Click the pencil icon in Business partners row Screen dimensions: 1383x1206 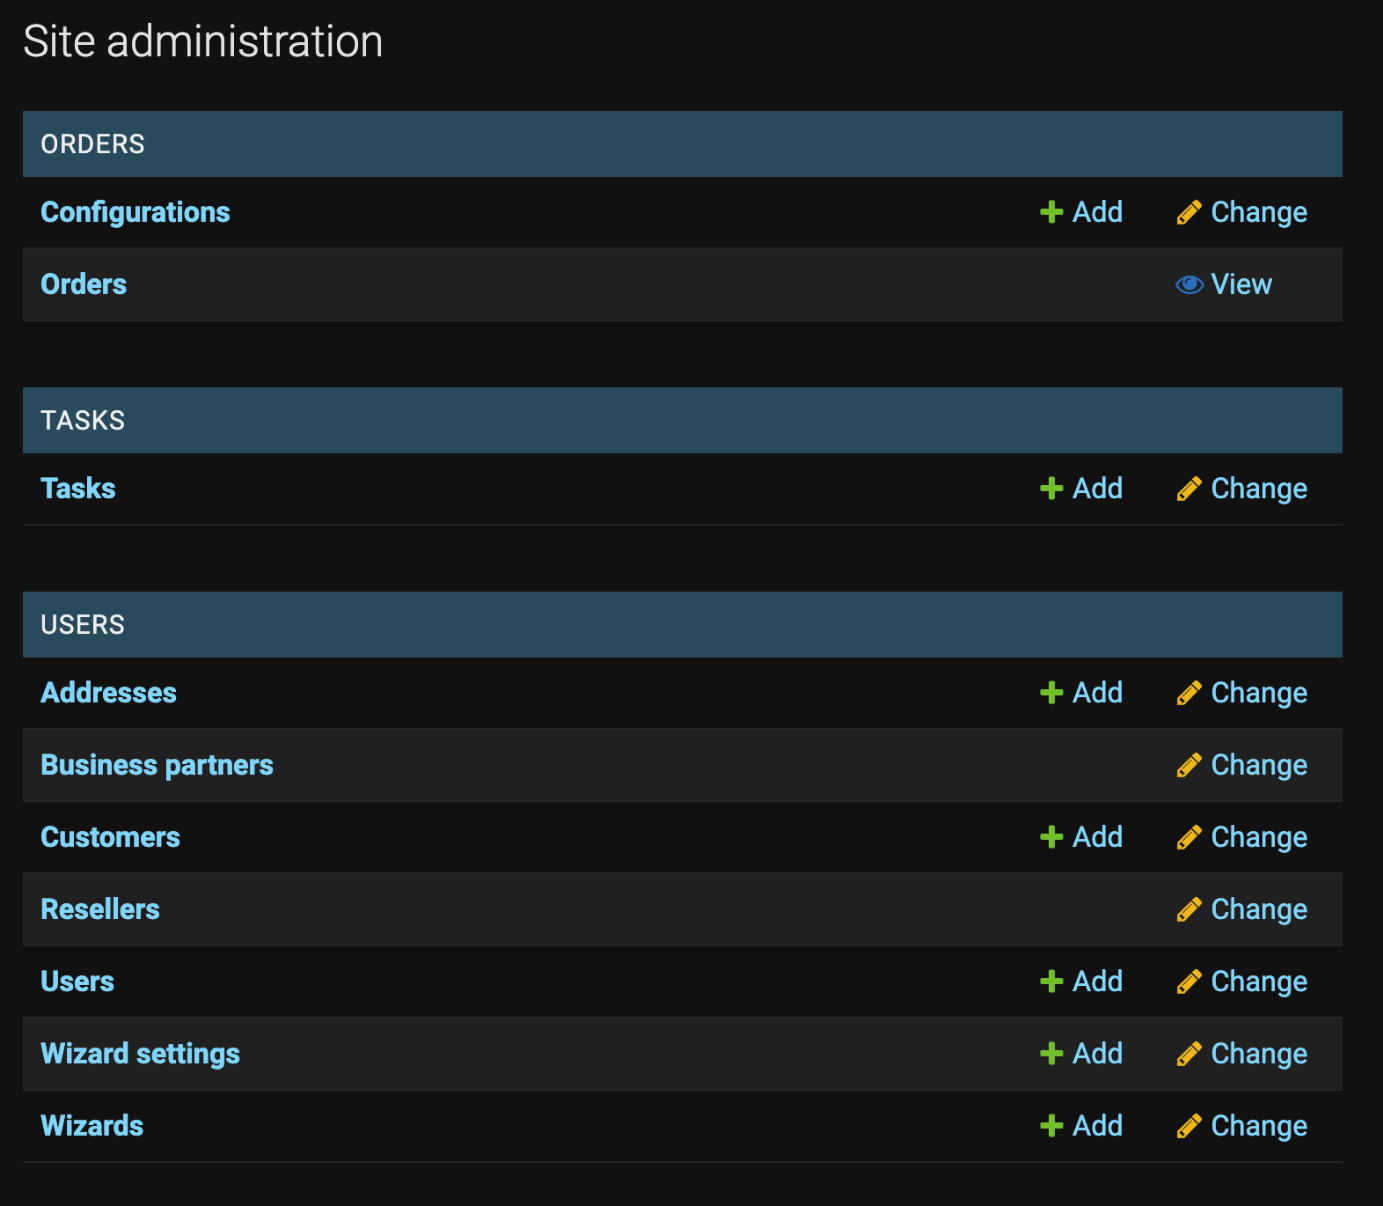tap(1189, 765)
